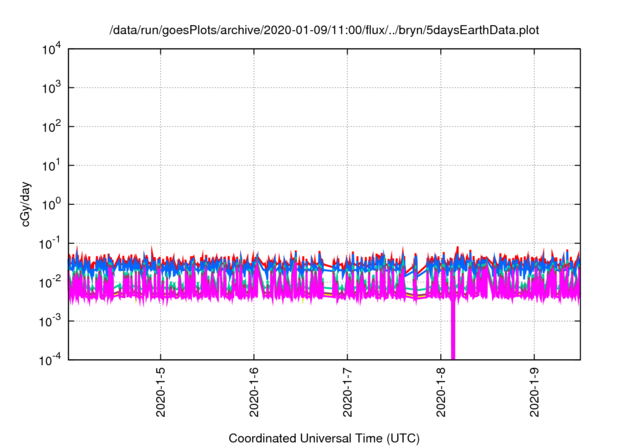The image size is (640, 448).
Task: Click the 10^3 y-axis tick label
Action: click(x=51, y=88)
